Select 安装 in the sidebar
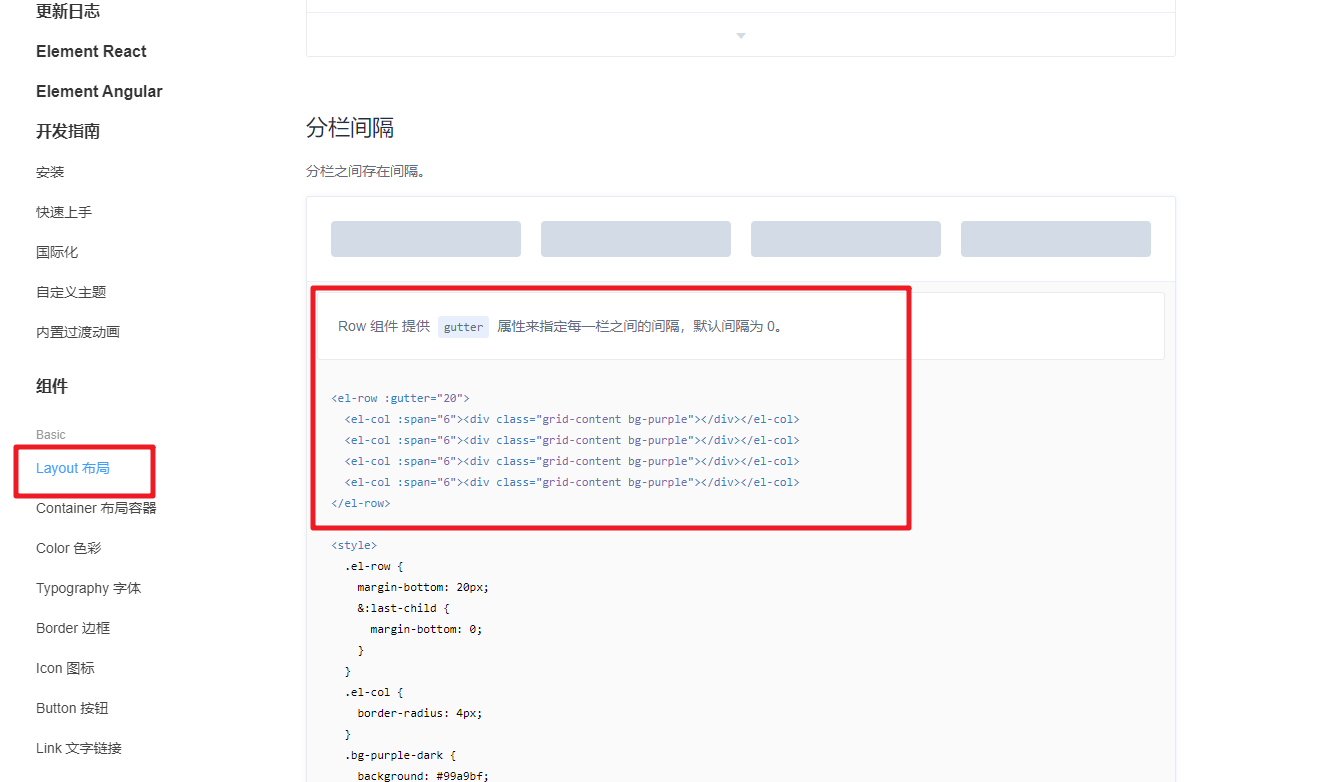 (50, 172)
